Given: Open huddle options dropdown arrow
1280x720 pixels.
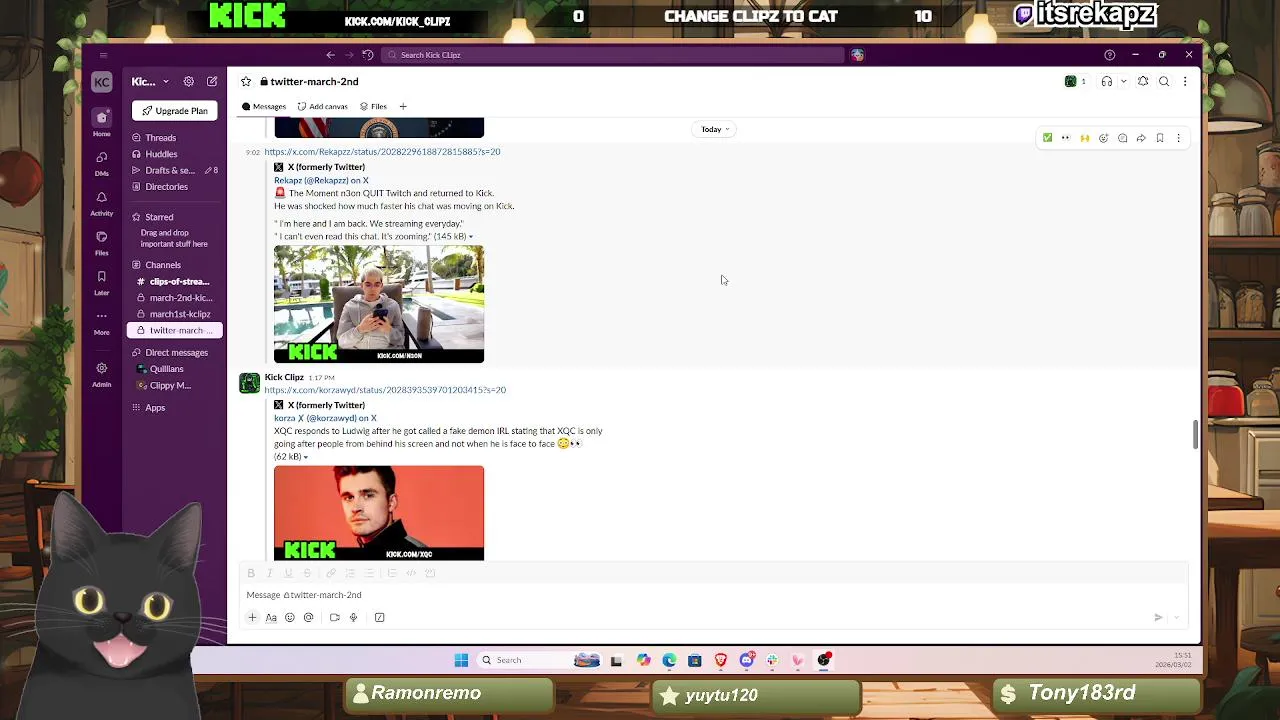Looking at the screenshot, I should [1124, 82].
